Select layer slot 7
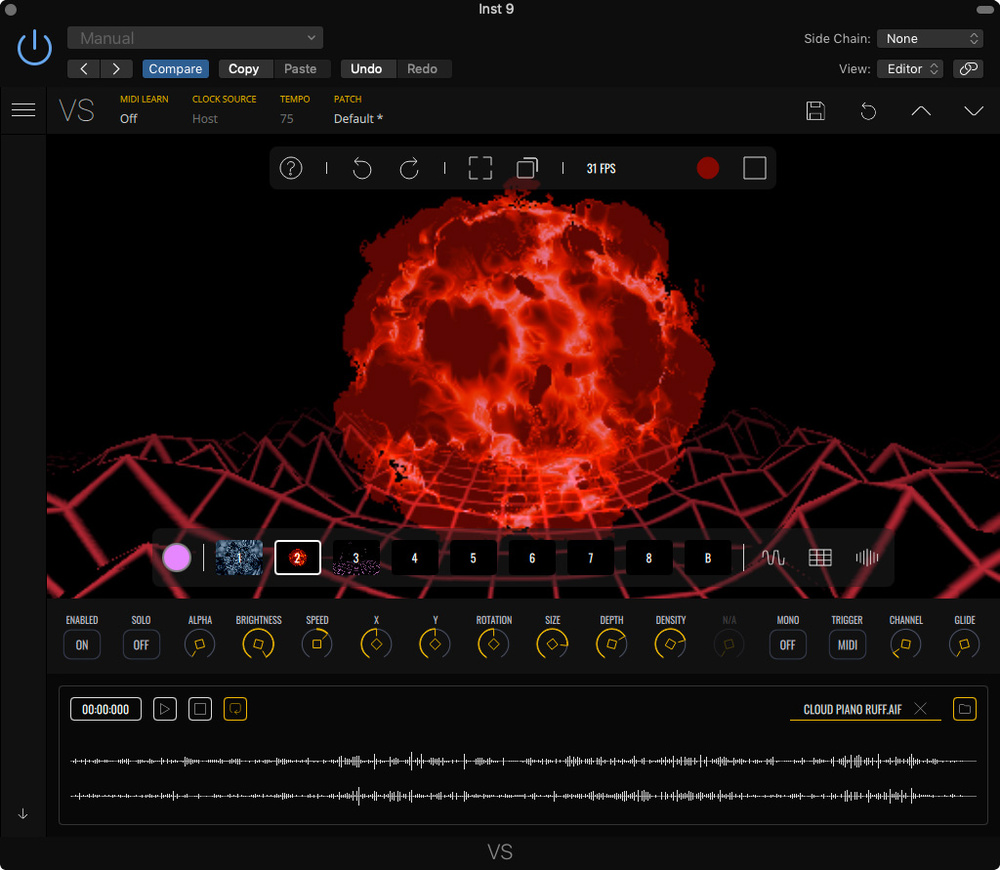The image size is (1000, 870). 591,558
